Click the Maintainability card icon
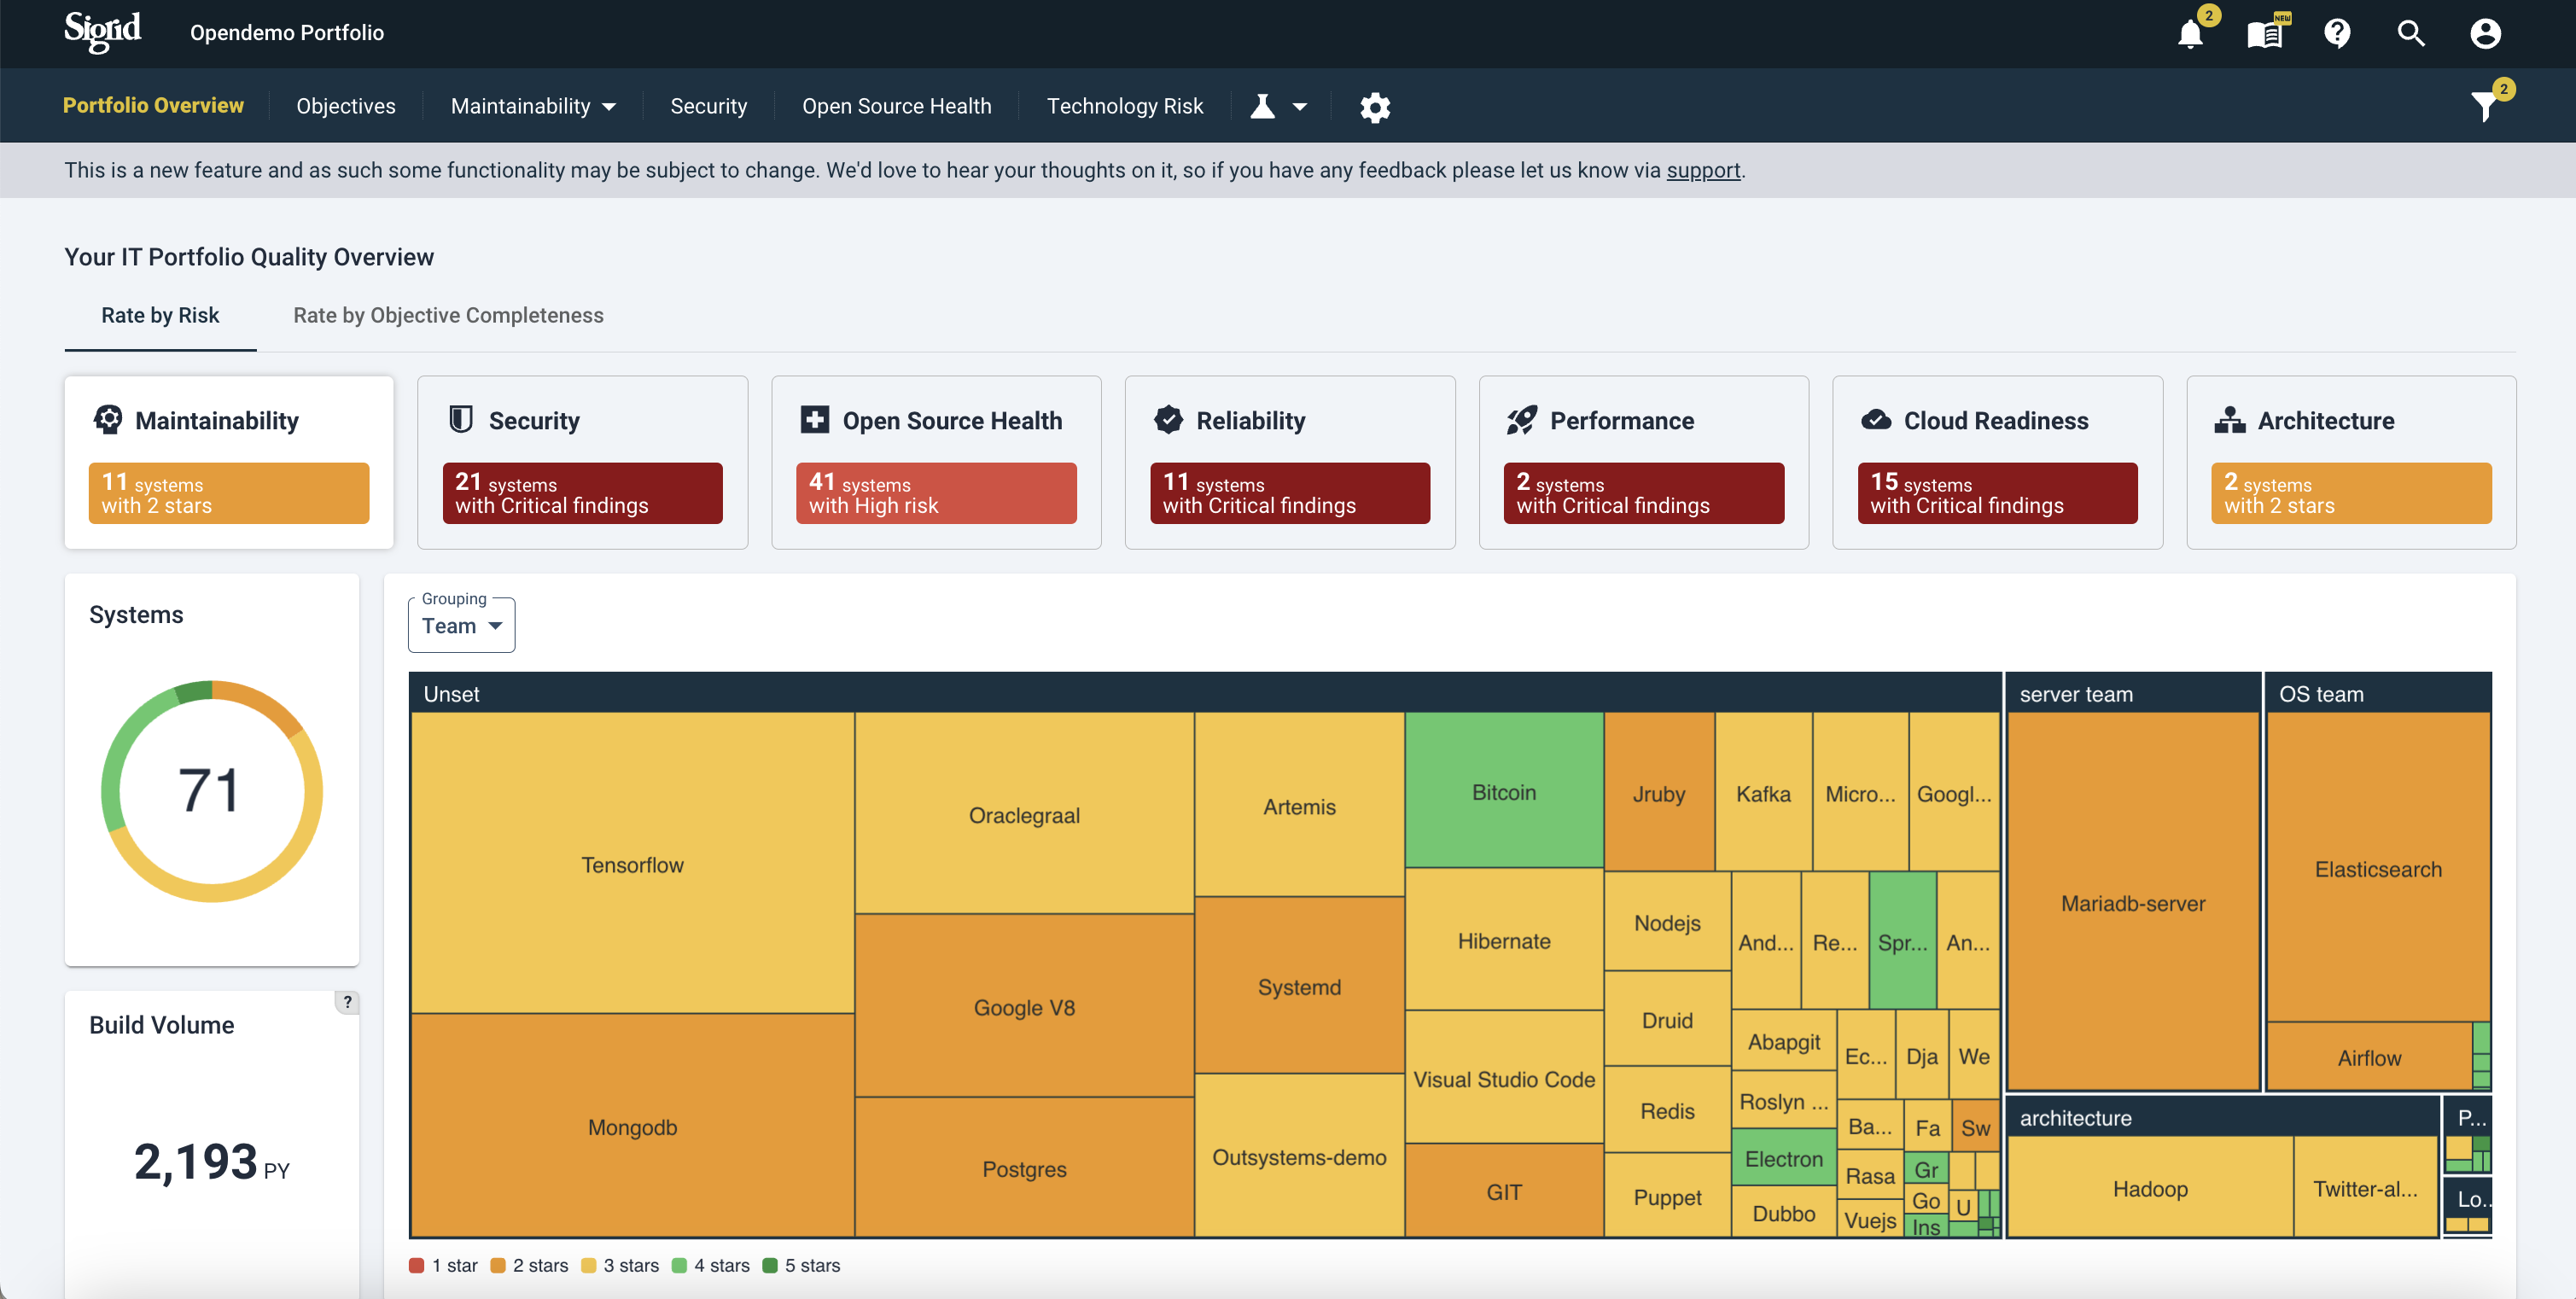The image size is (2576, 1299). [108, 420]
